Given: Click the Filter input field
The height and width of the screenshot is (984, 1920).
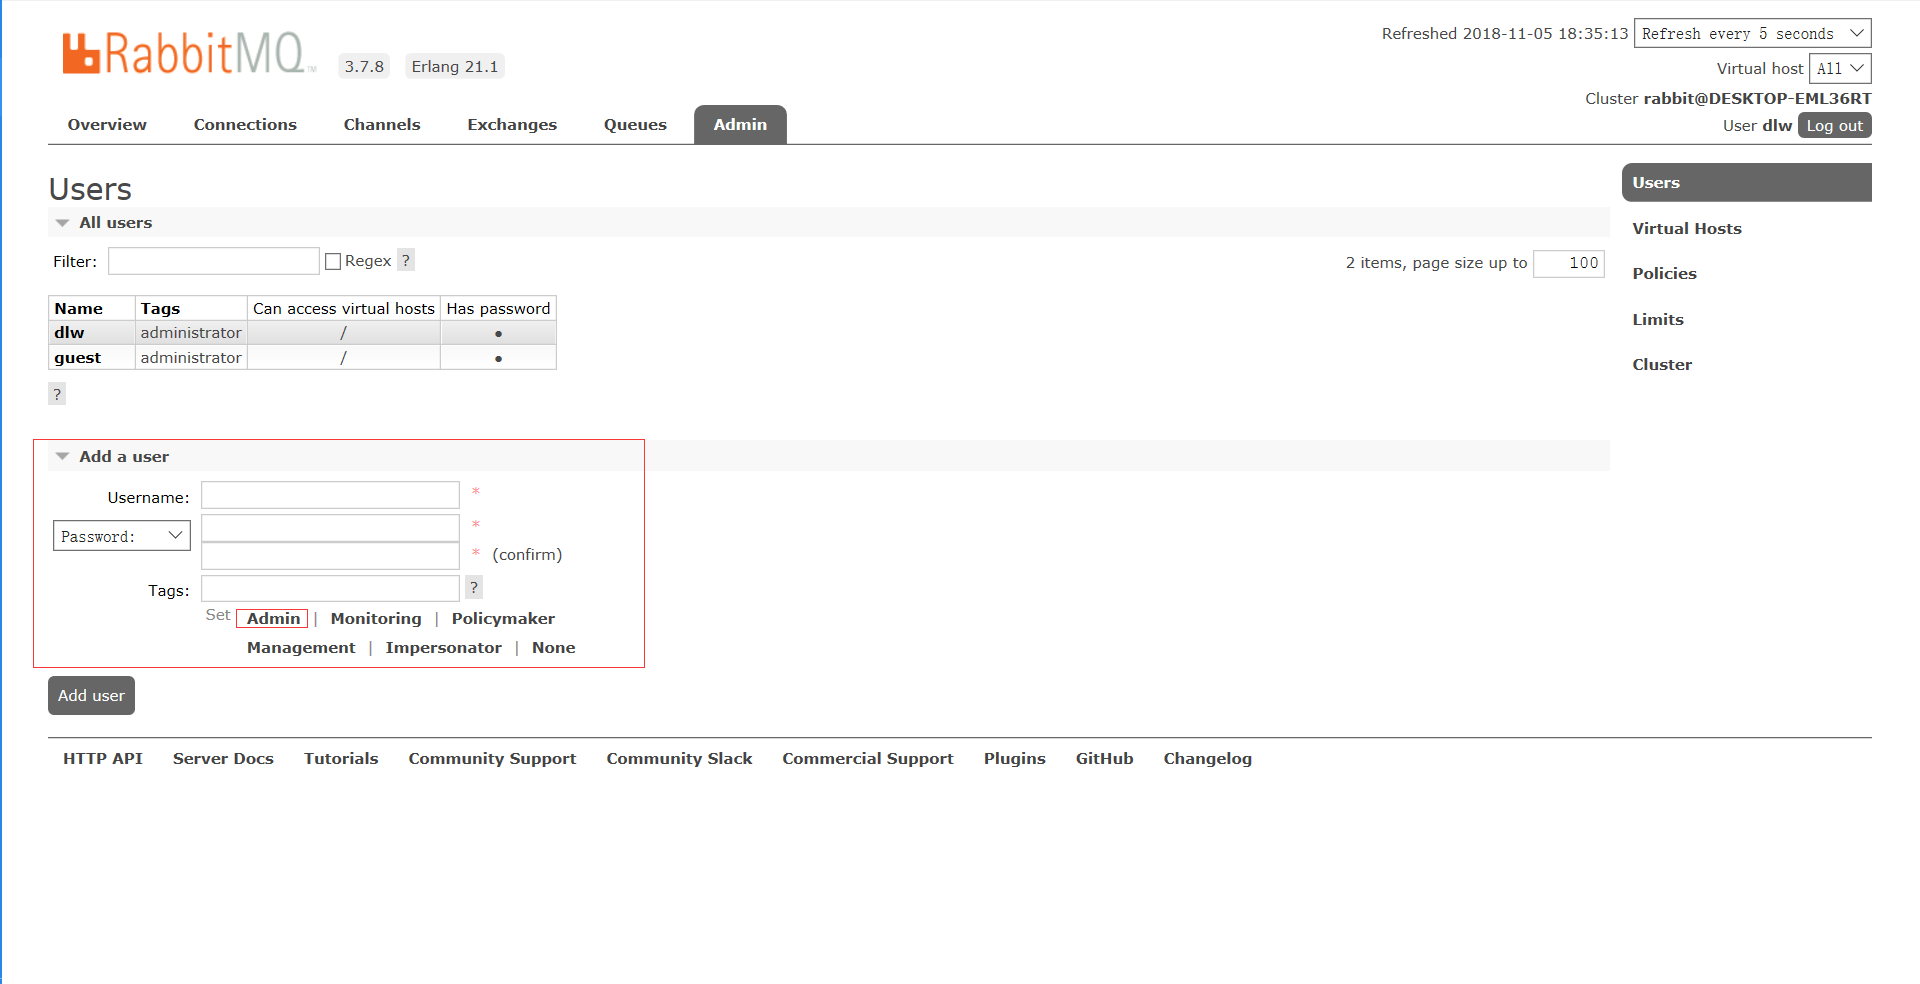Looking at the screenshot, I should point(214,261).
